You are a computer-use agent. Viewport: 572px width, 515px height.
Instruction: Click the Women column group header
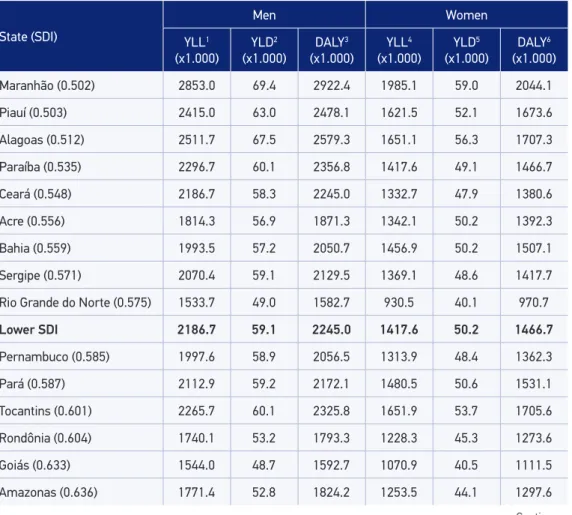pyautogui.click(x=466, y=15)
